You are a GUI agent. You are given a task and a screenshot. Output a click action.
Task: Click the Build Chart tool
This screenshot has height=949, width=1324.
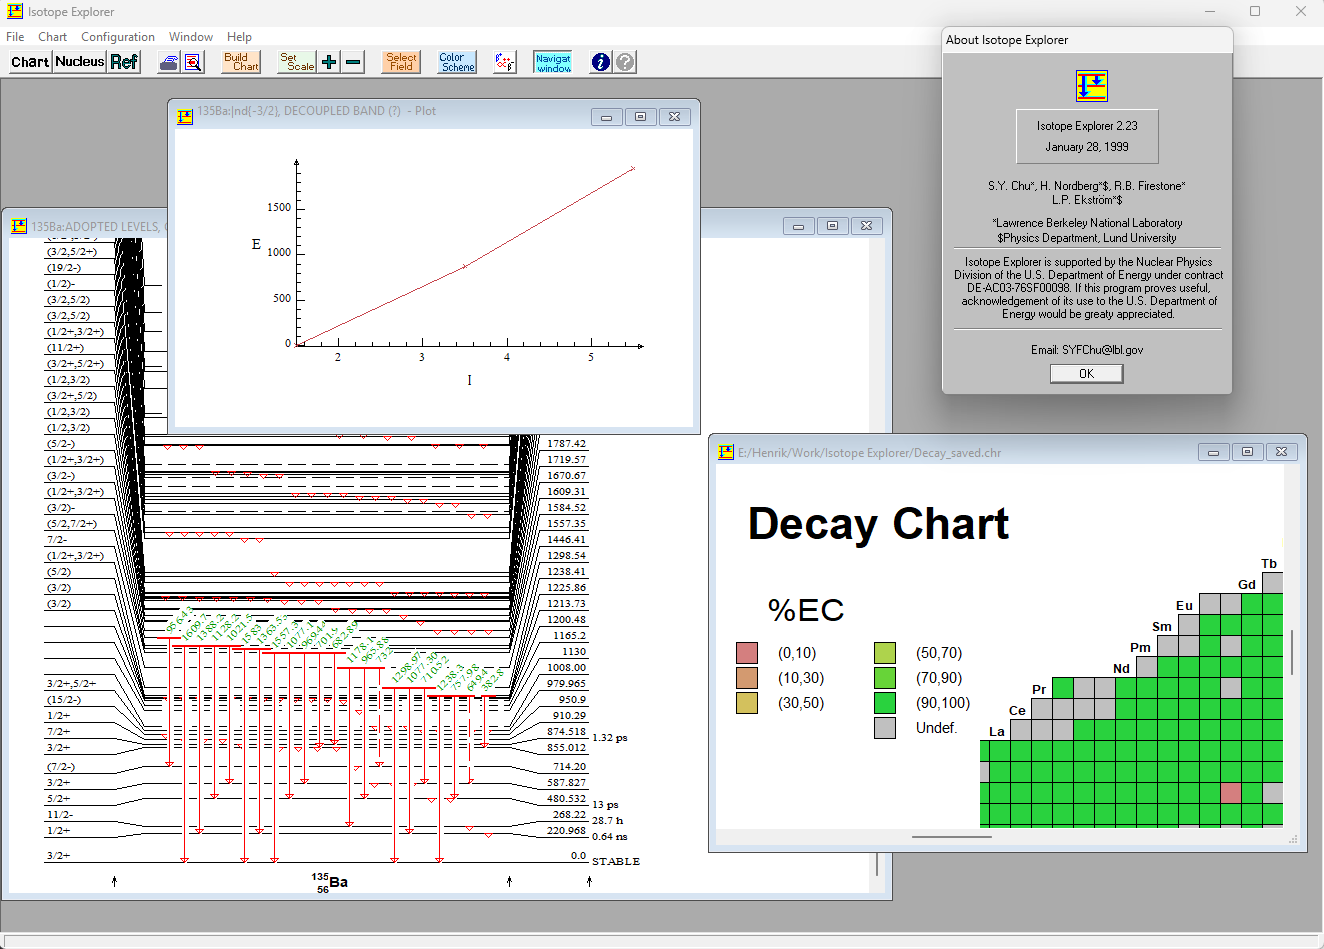(x=240, y=61)
